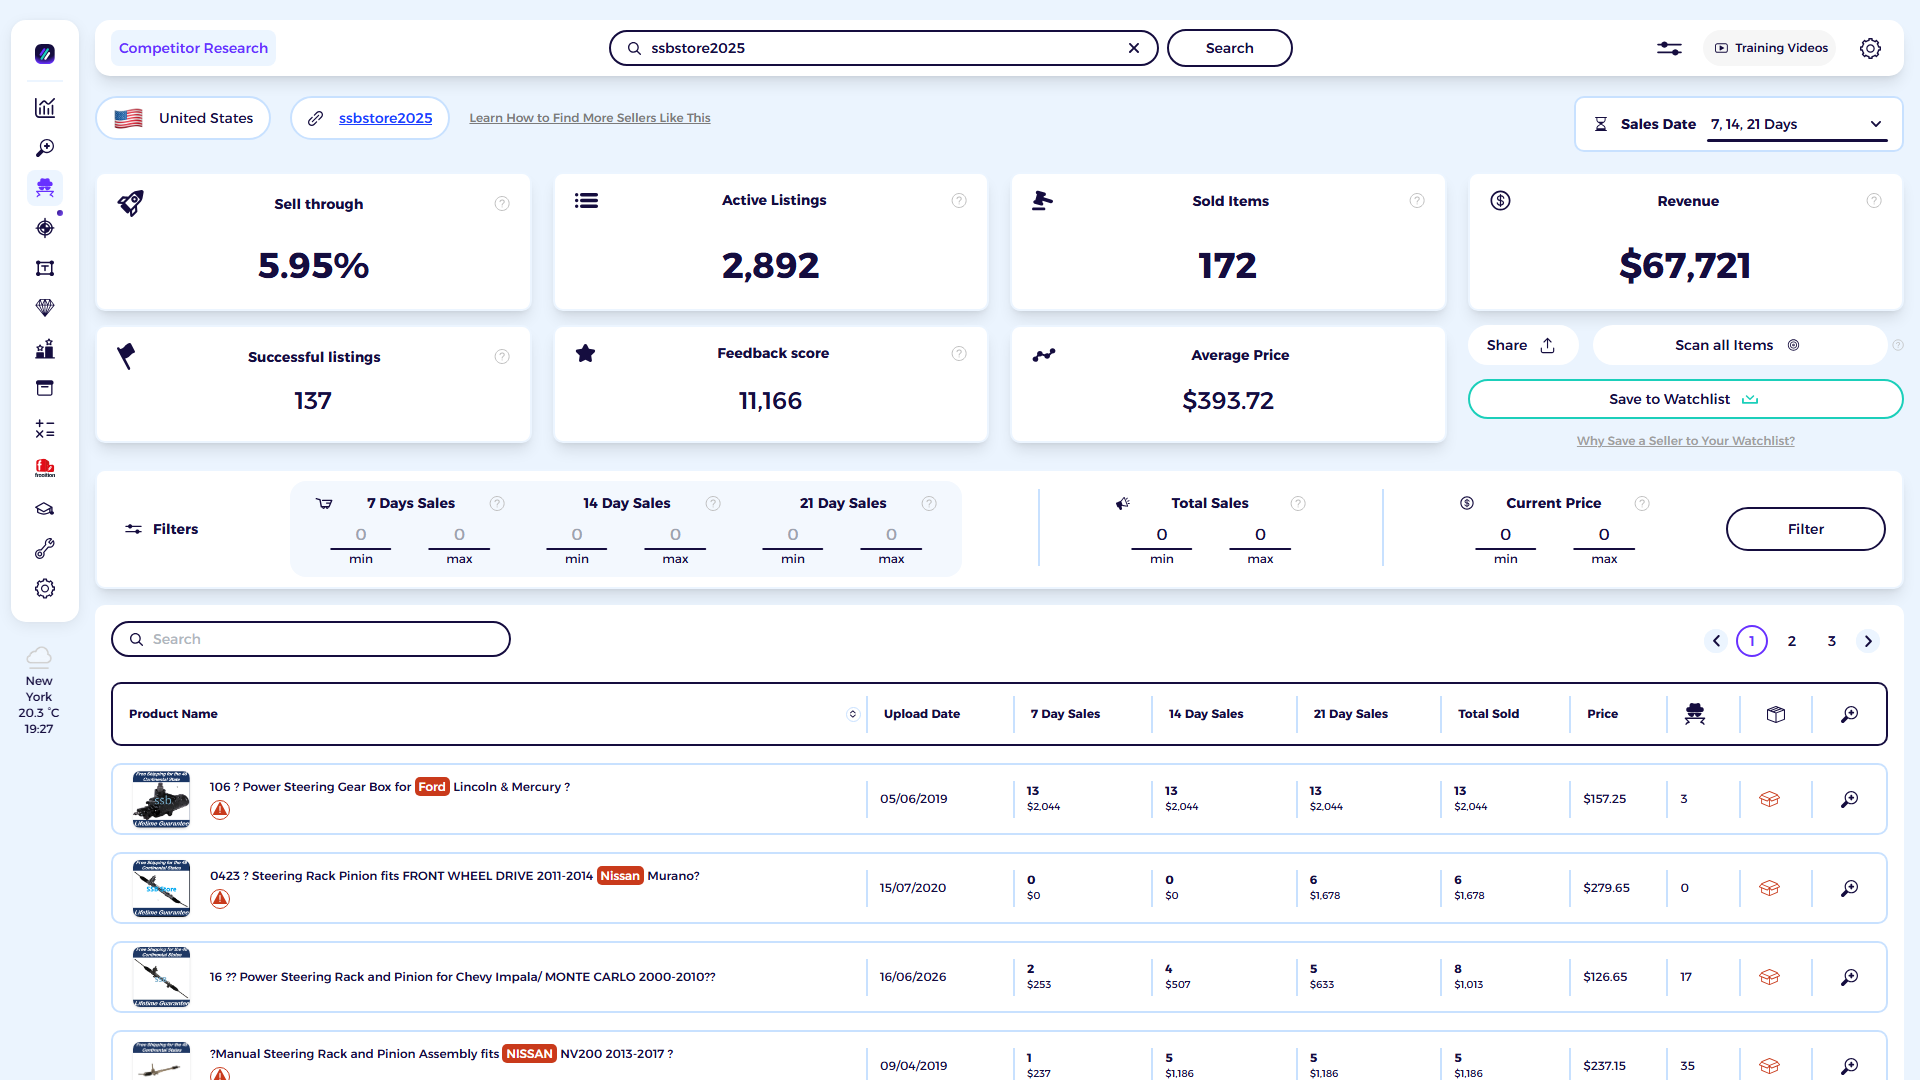This screenshot has width=1920, height=1080.
Task: Click the Current Price max input
Action: pyautogui.click(x=1604, y=535)
